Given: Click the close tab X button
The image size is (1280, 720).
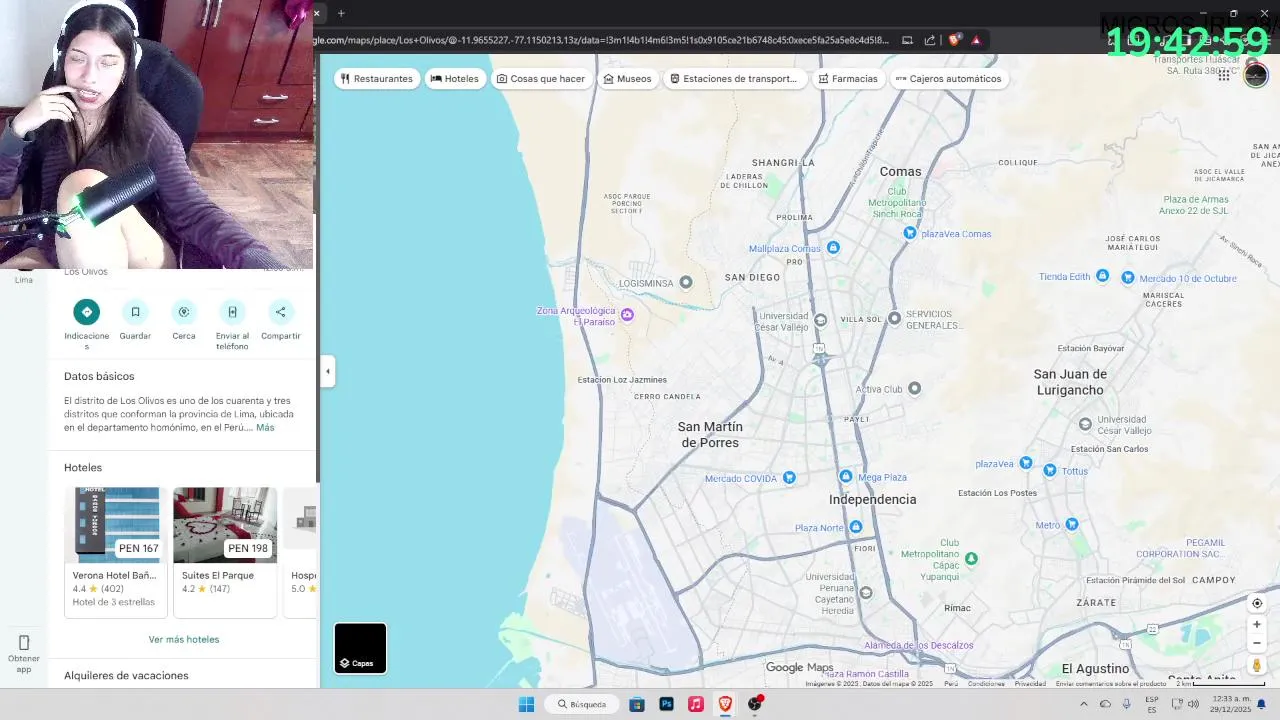Looking at the screenshot, I should point(317,13).
